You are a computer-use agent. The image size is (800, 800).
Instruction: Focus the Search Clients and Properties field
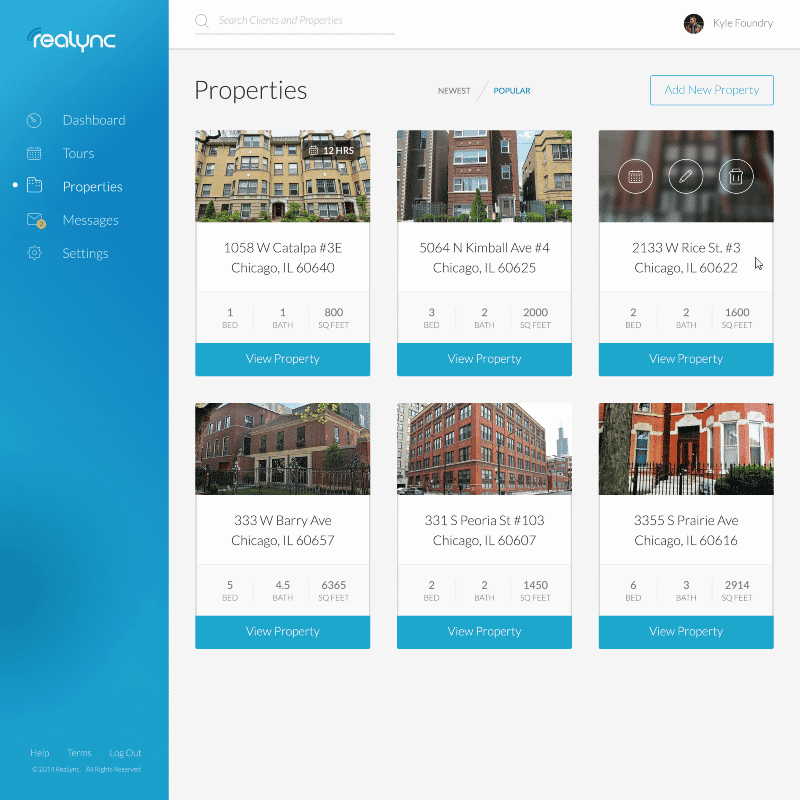point(295,21)
